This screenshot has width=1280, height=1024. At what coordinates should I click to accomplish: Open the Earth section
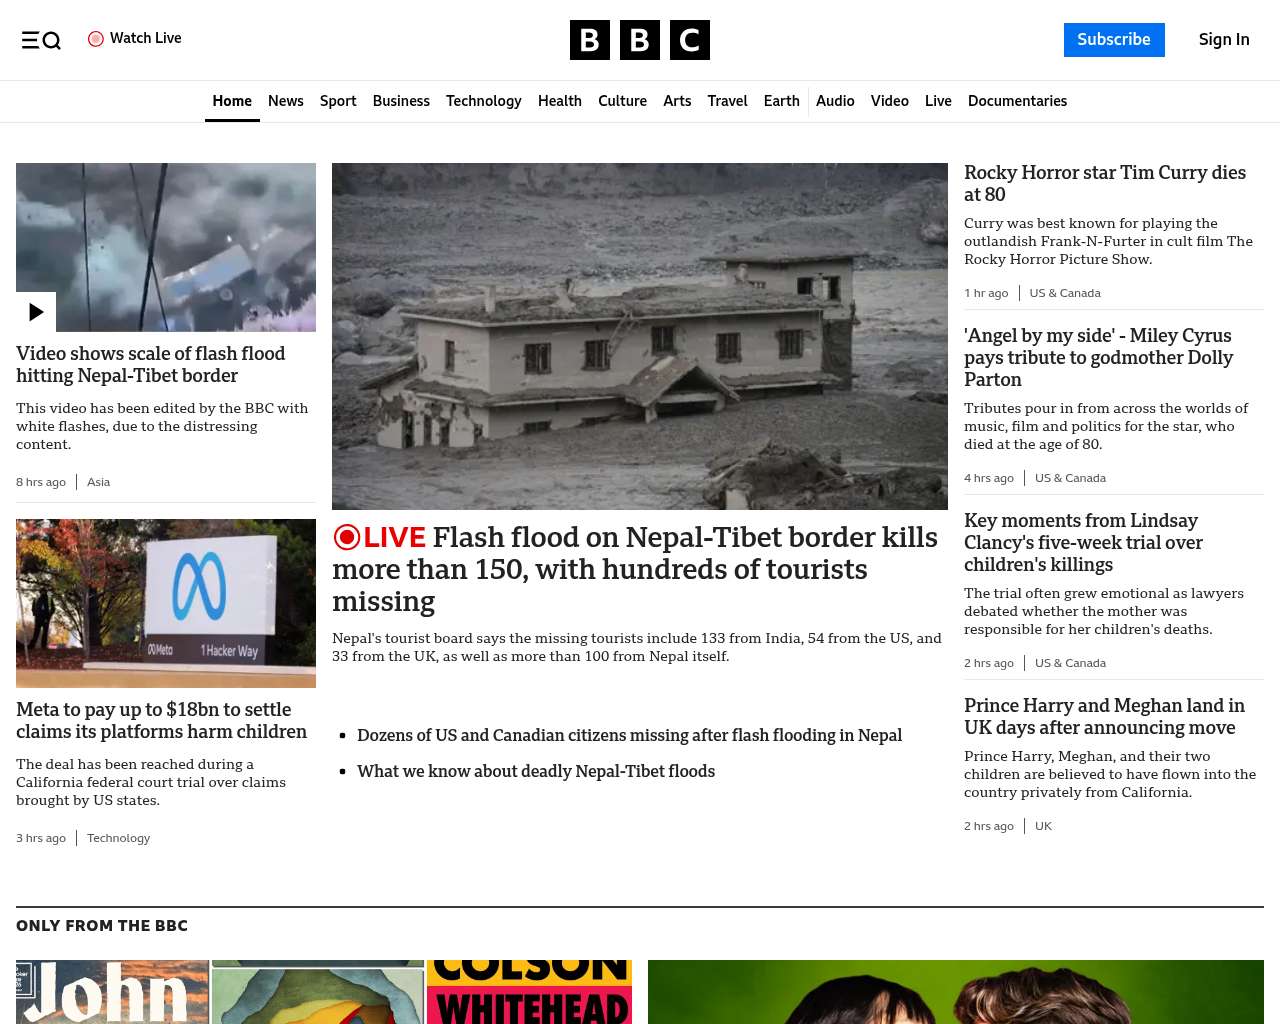(782, 101)
